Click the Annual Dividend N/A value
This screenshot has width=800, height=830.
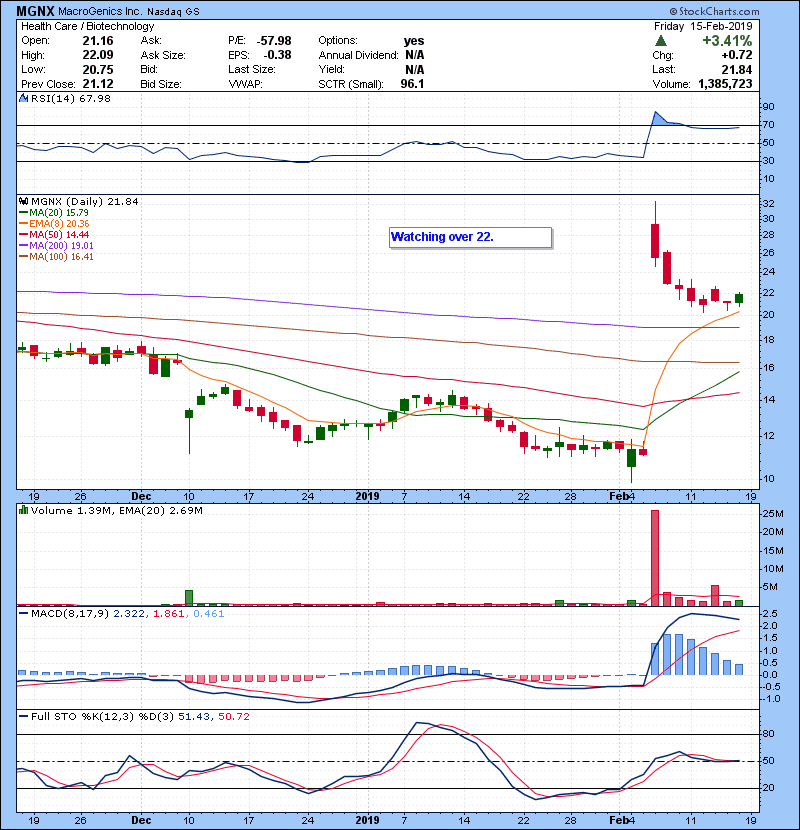pyautogui.click(x=415, y=55)
